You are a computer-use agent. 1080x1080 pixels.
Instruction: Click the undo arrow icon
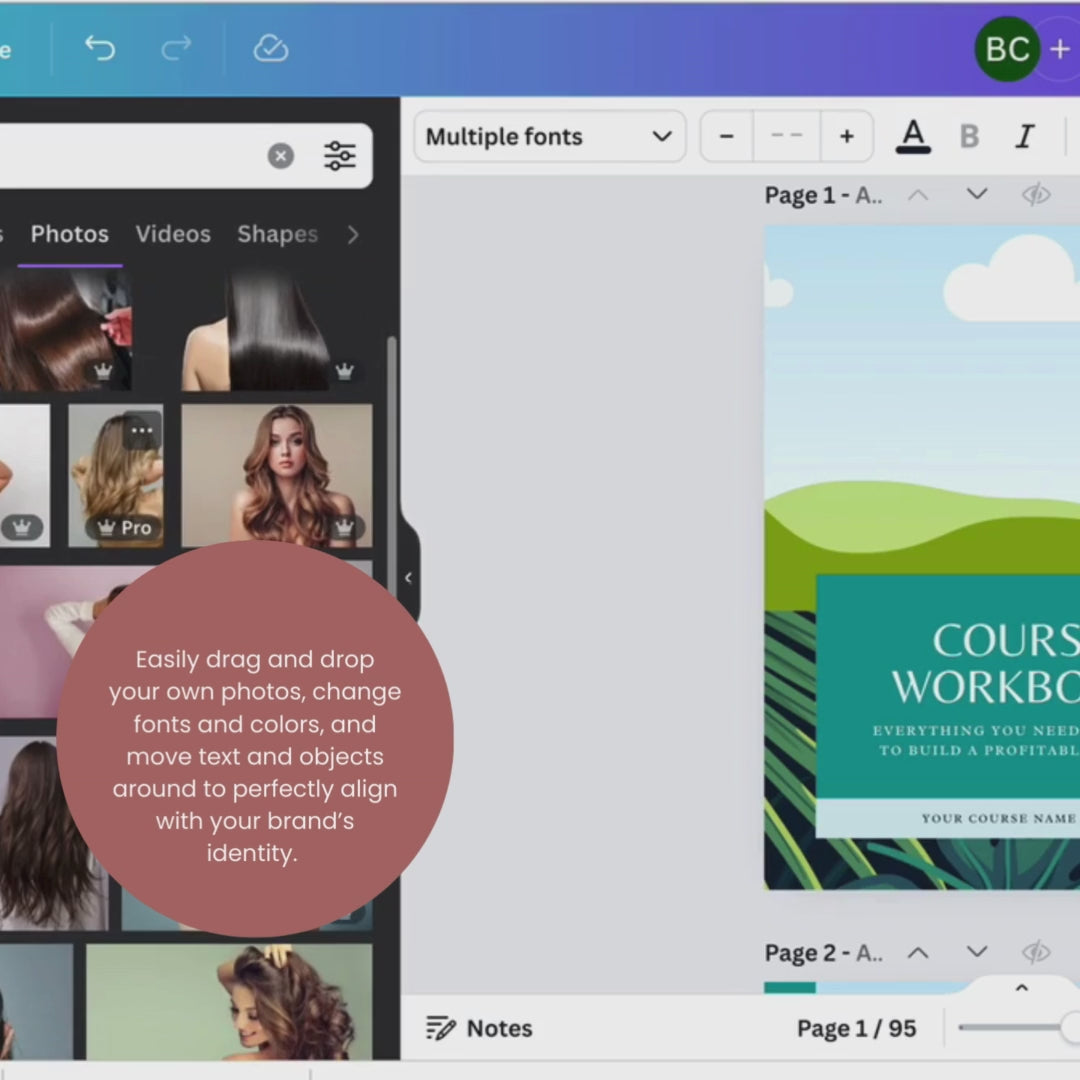[99, 48]
